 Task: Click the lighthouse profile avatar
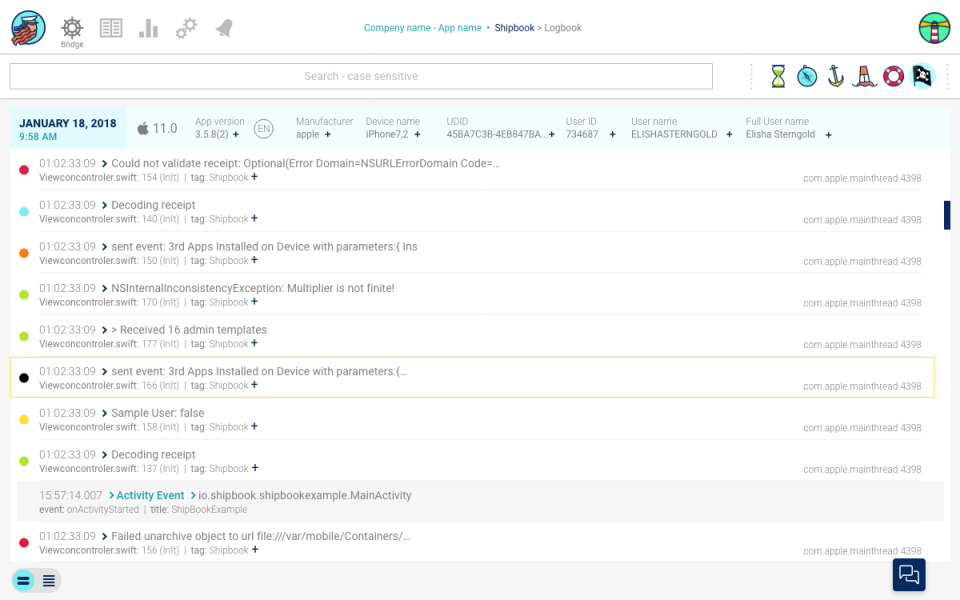coord(934,28)
